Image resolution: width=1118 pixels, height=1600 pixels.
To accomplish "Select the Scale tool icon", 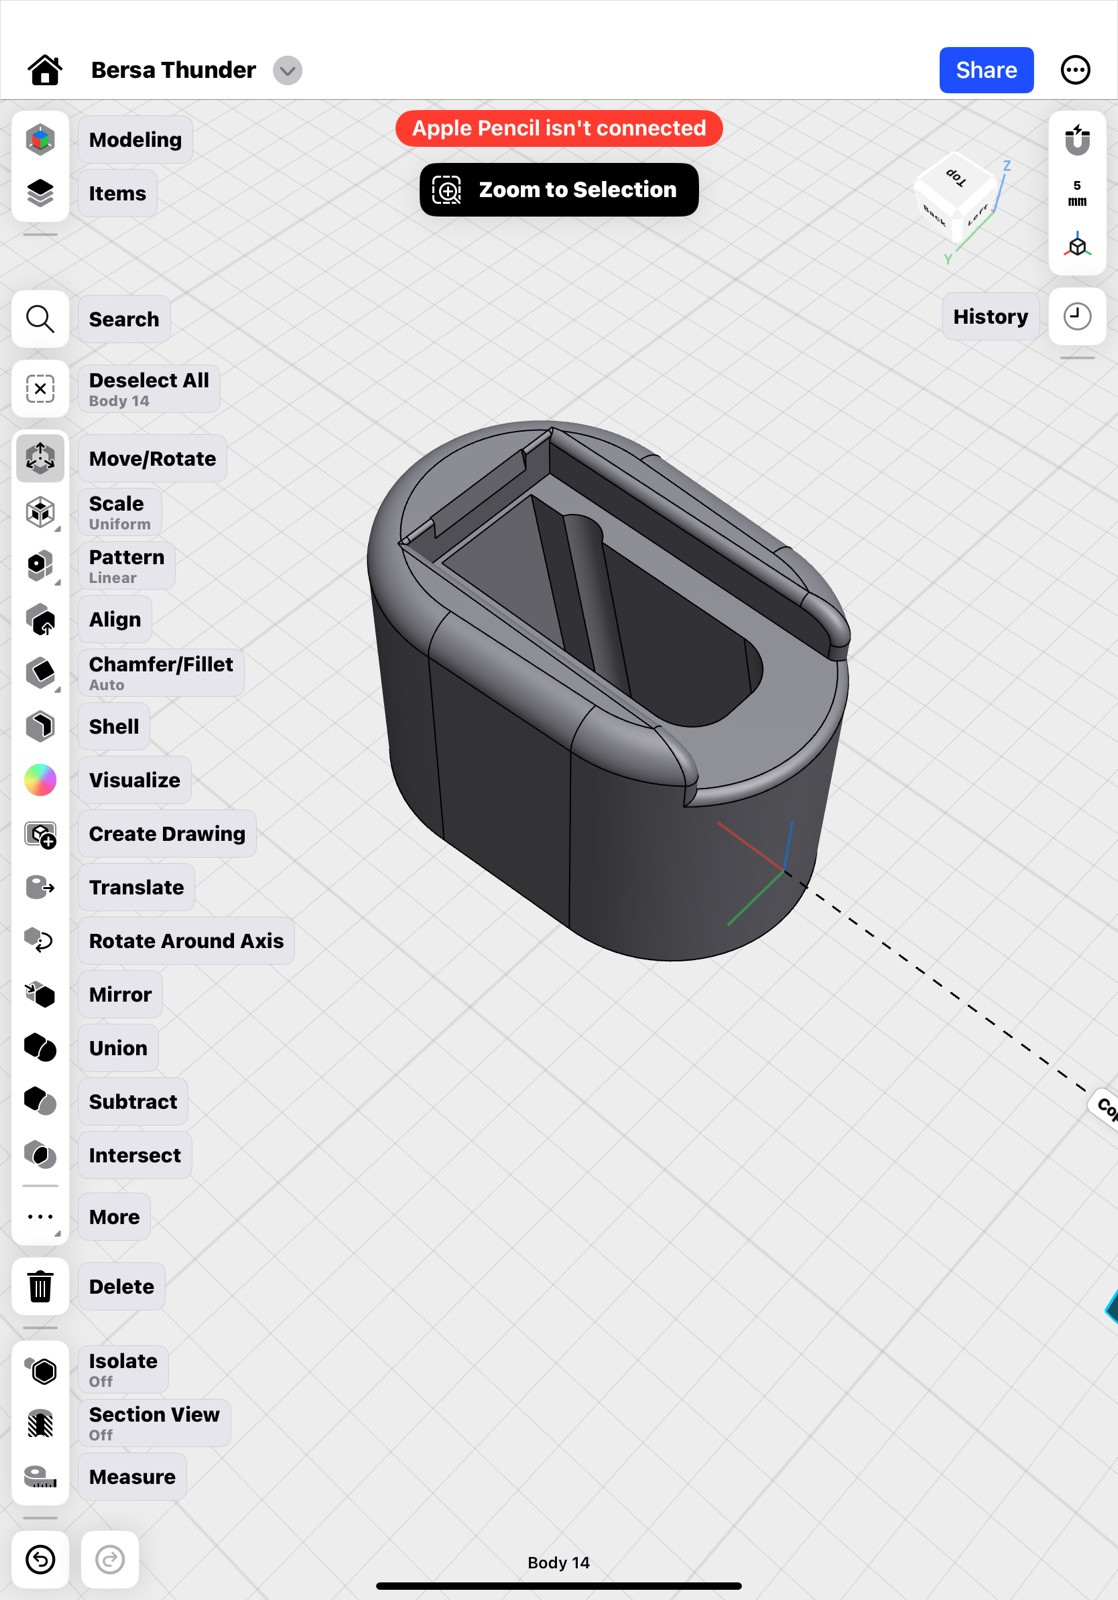I will [40, 512].
